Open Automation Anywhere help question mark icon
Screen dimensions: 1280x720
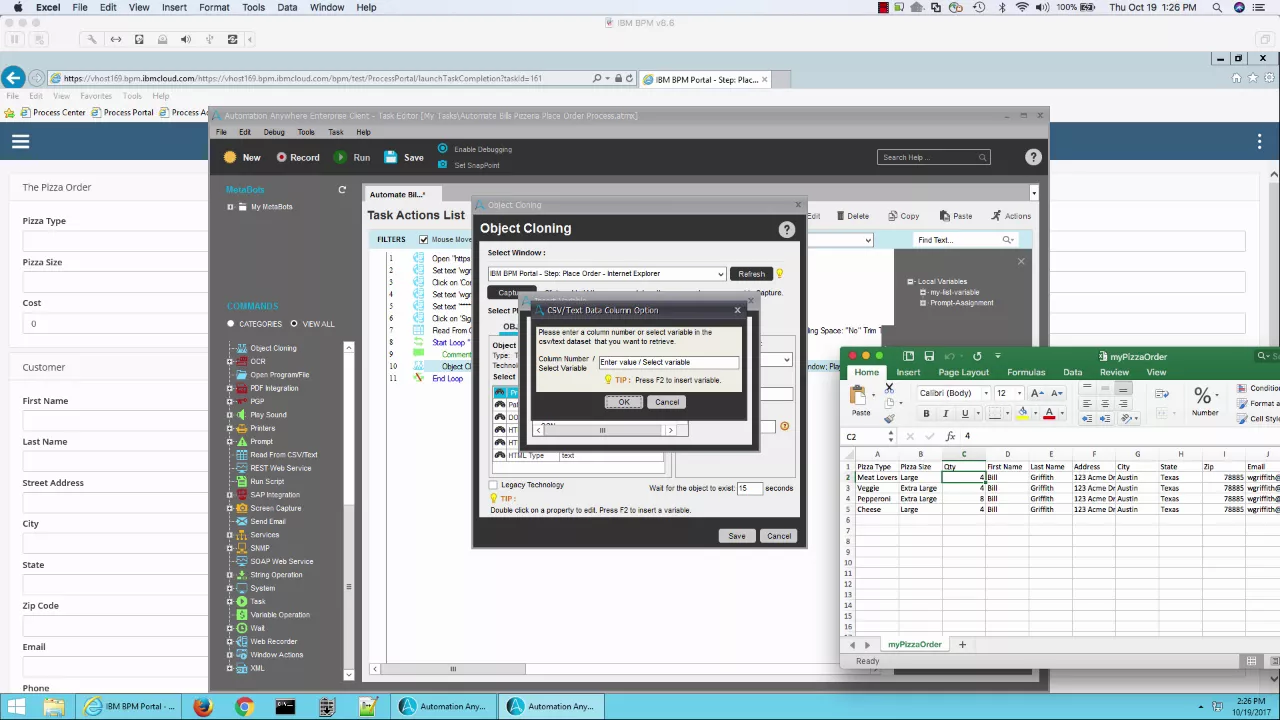[x=1033, y=157]
